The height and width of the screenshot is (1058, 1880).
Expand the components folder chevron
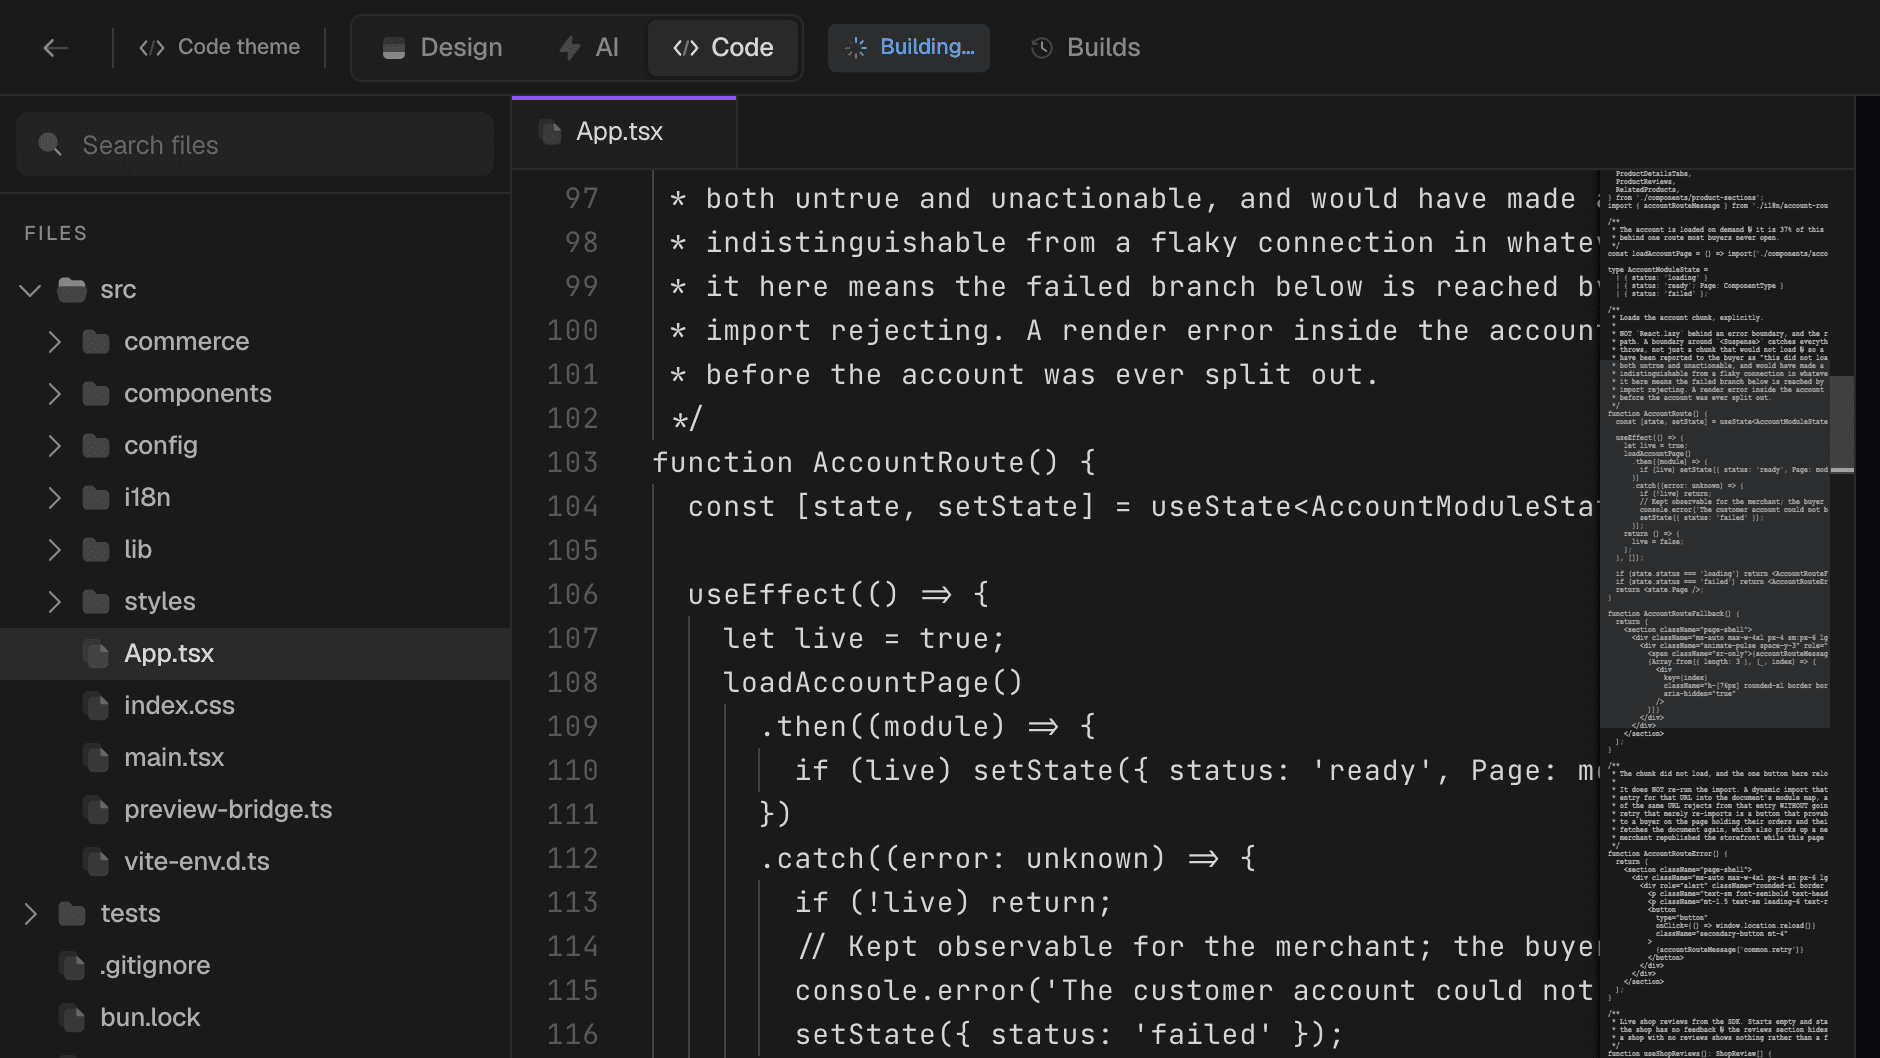(55, 394)
